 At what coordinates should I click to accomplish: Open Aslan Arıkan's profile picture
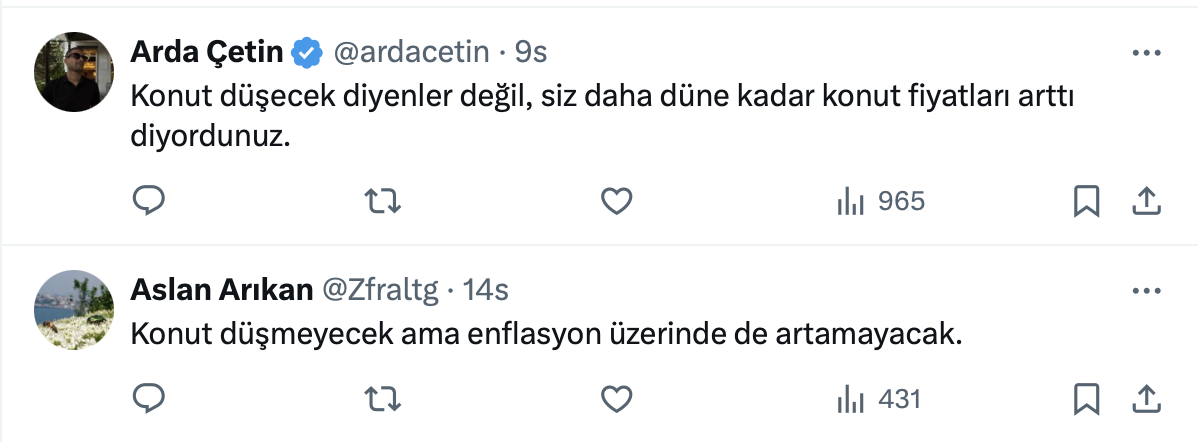[73, 309]
